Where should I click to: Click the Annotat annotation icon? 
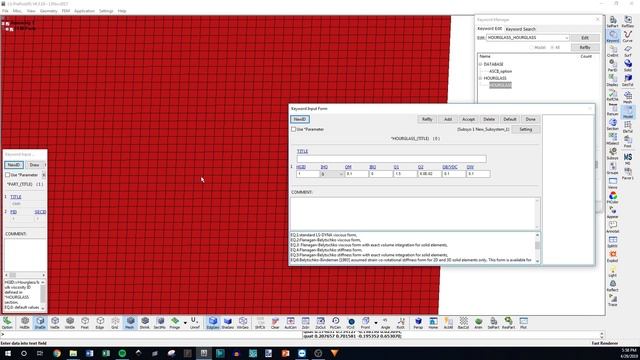613,227
